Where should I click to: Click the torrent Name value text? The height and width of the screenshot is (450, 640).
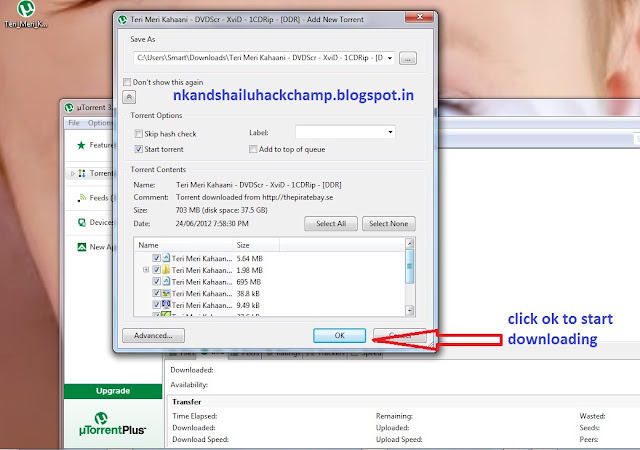point(258,185)
